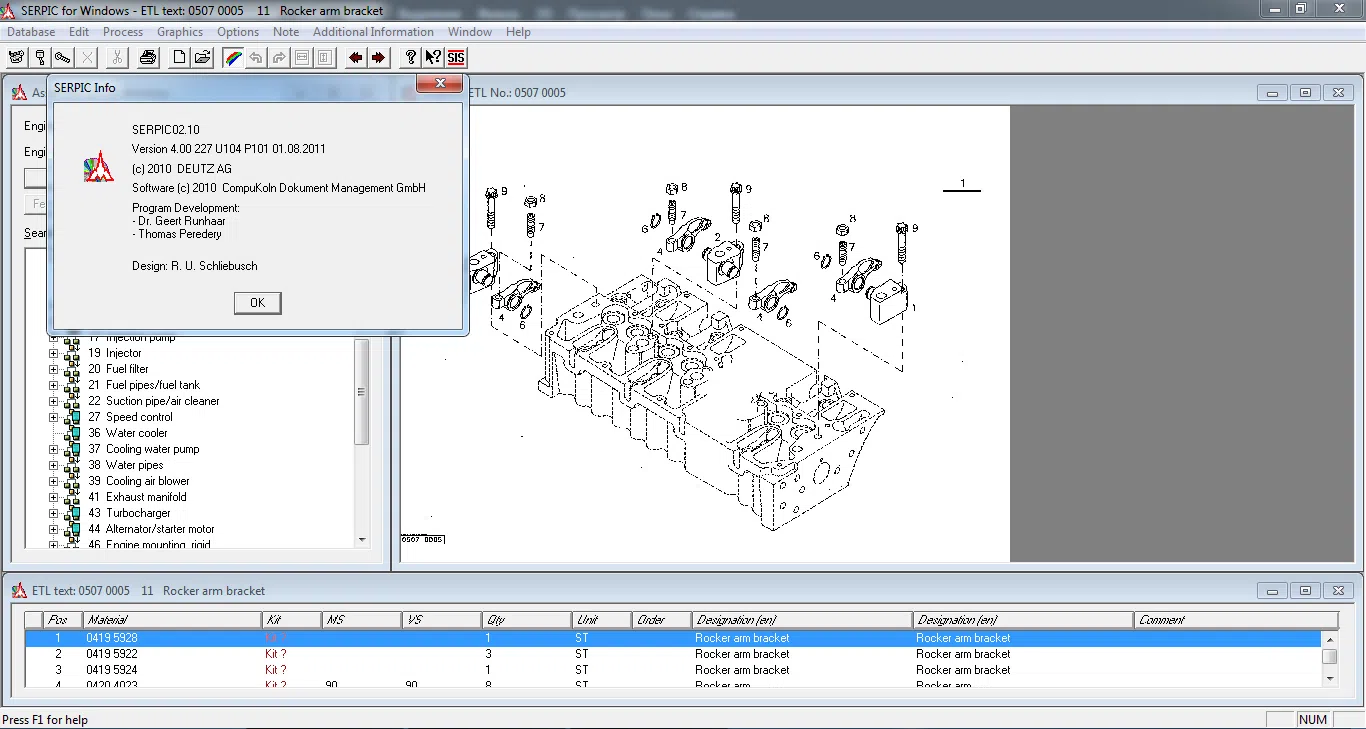Click the Qty column header
Screen dimensions: 1366x729
[x=527, y=620]
